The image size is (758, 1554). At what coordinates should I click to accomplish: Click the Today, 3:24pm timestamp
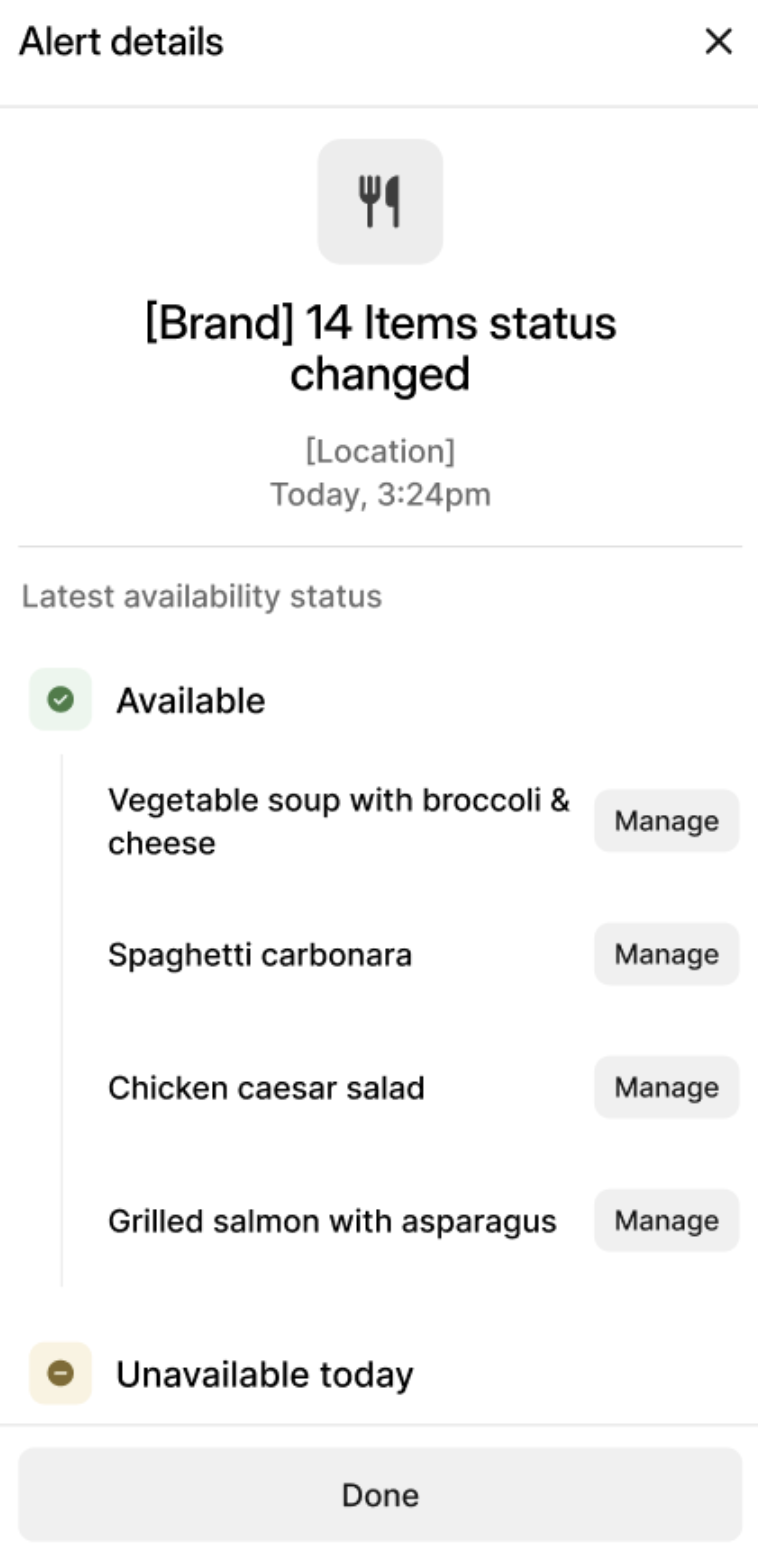point(380,495)
